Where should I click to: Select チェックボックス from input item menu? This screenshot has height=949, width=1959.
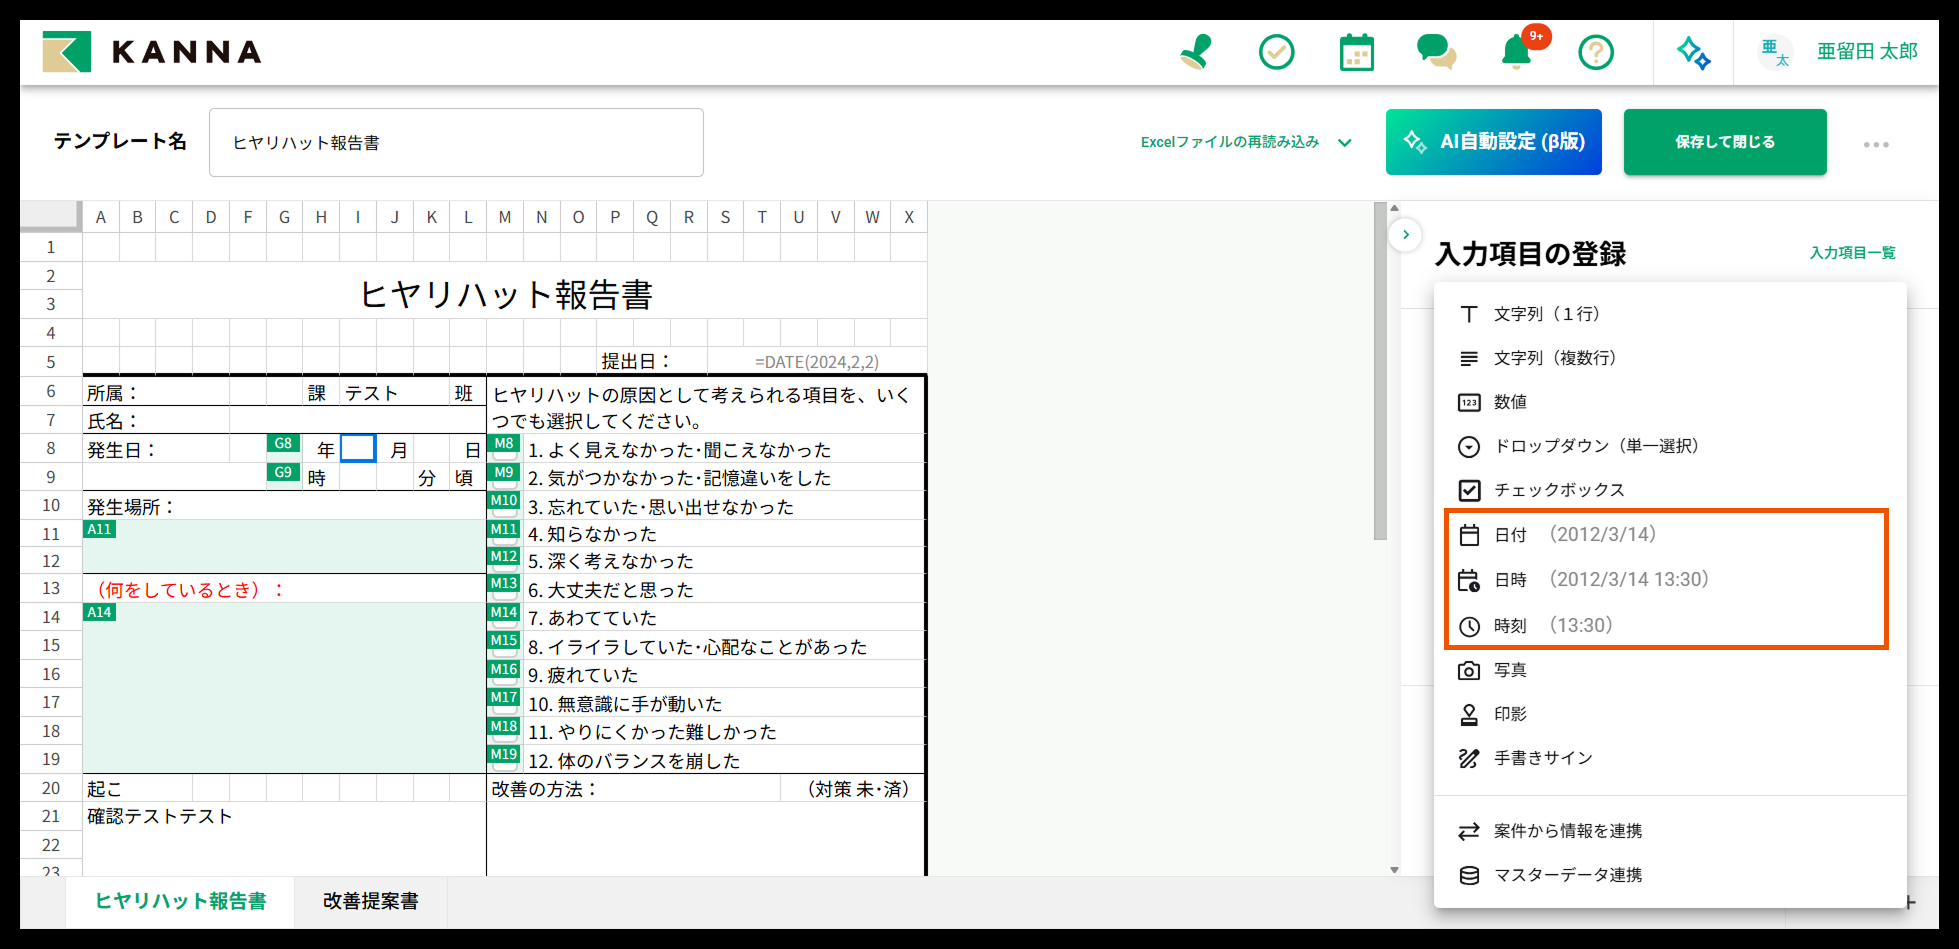coord(1558,490)
